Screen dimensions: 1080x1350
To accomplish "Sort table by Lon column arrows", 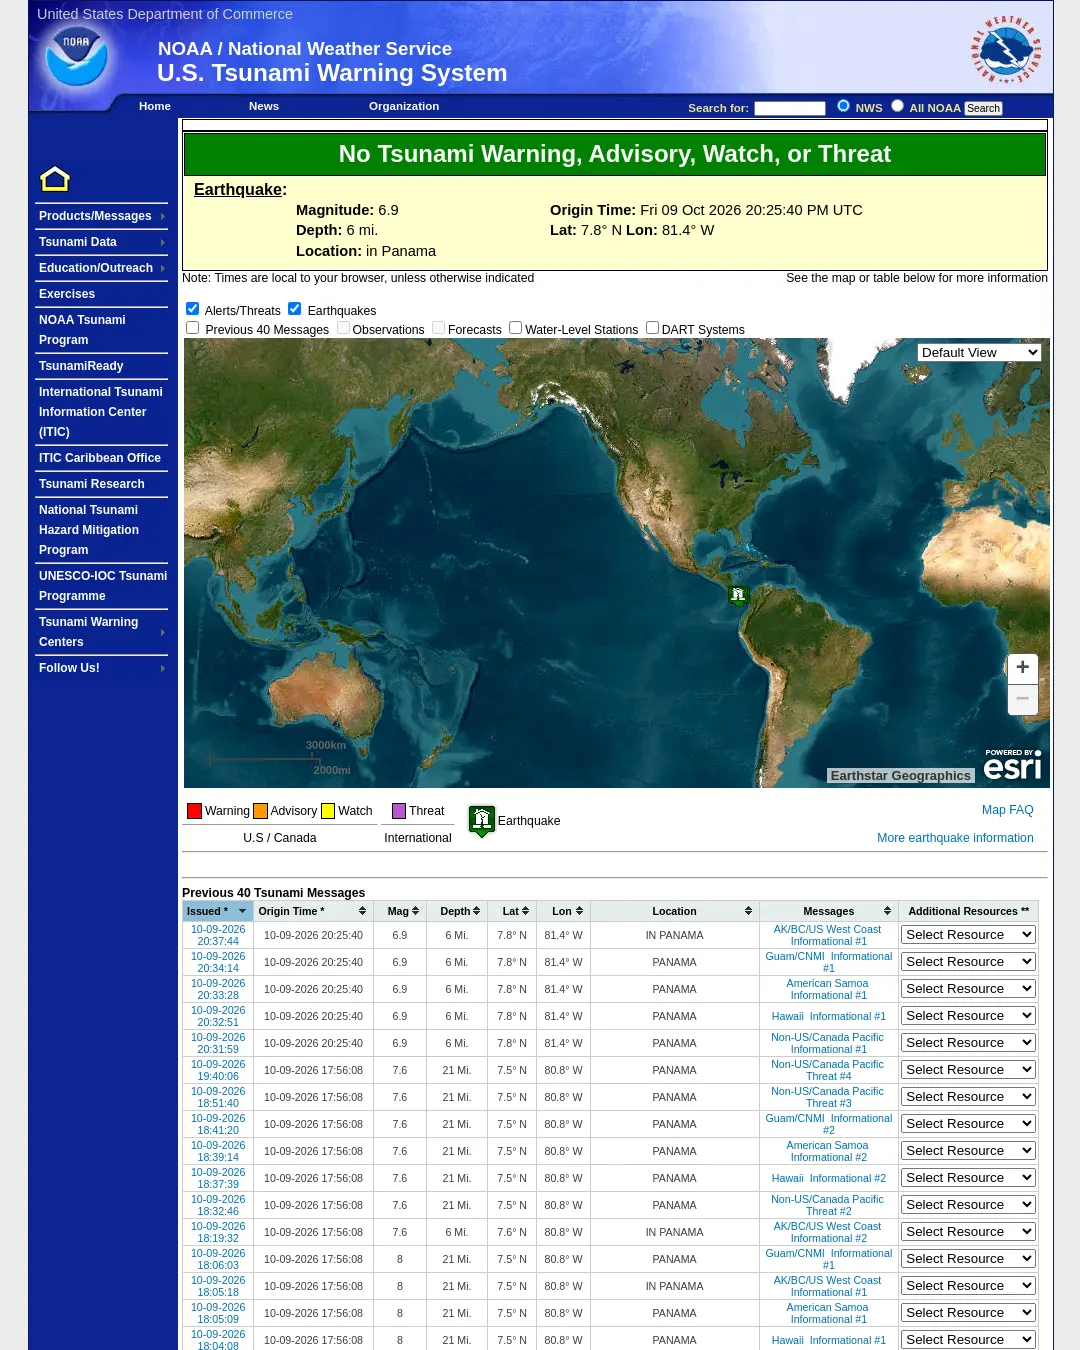I will click(579, 911).
